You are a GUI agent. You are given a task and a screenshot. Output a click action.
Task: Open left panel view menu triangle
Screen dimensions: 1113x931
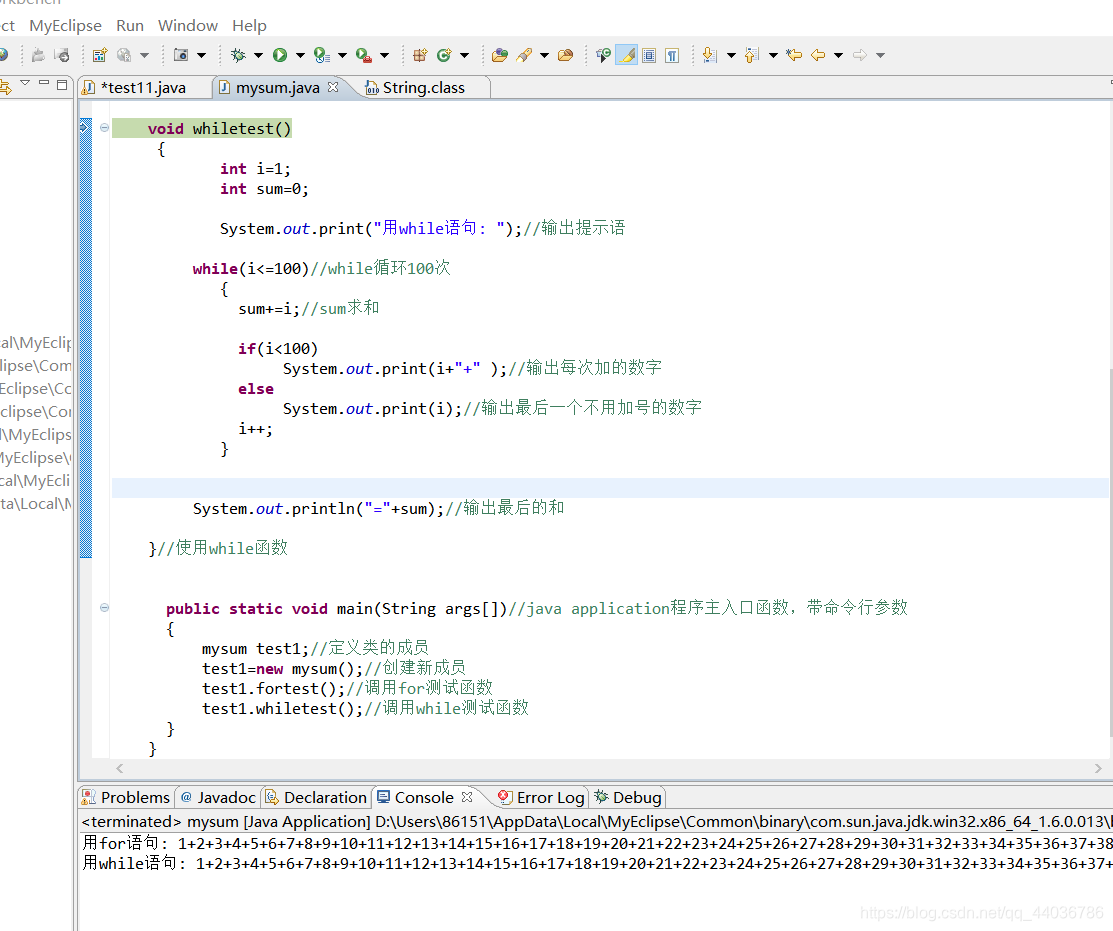pyautogui.click(x=26, y=83)
